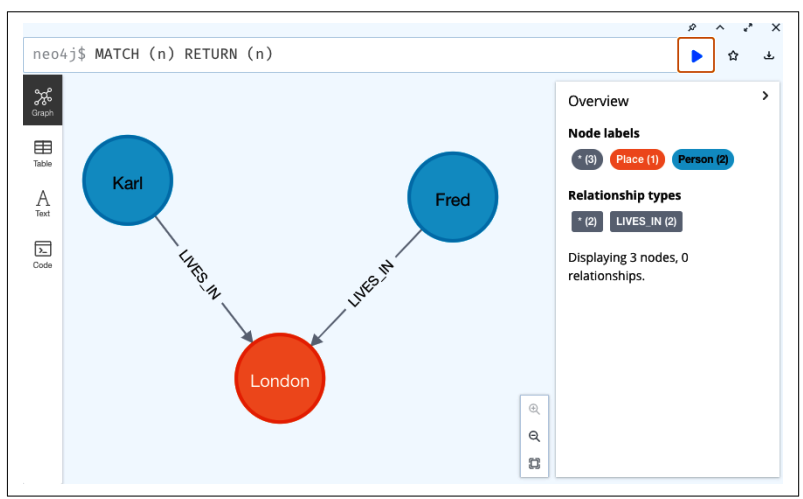Click into the Cypher query editor

point(350,54)
